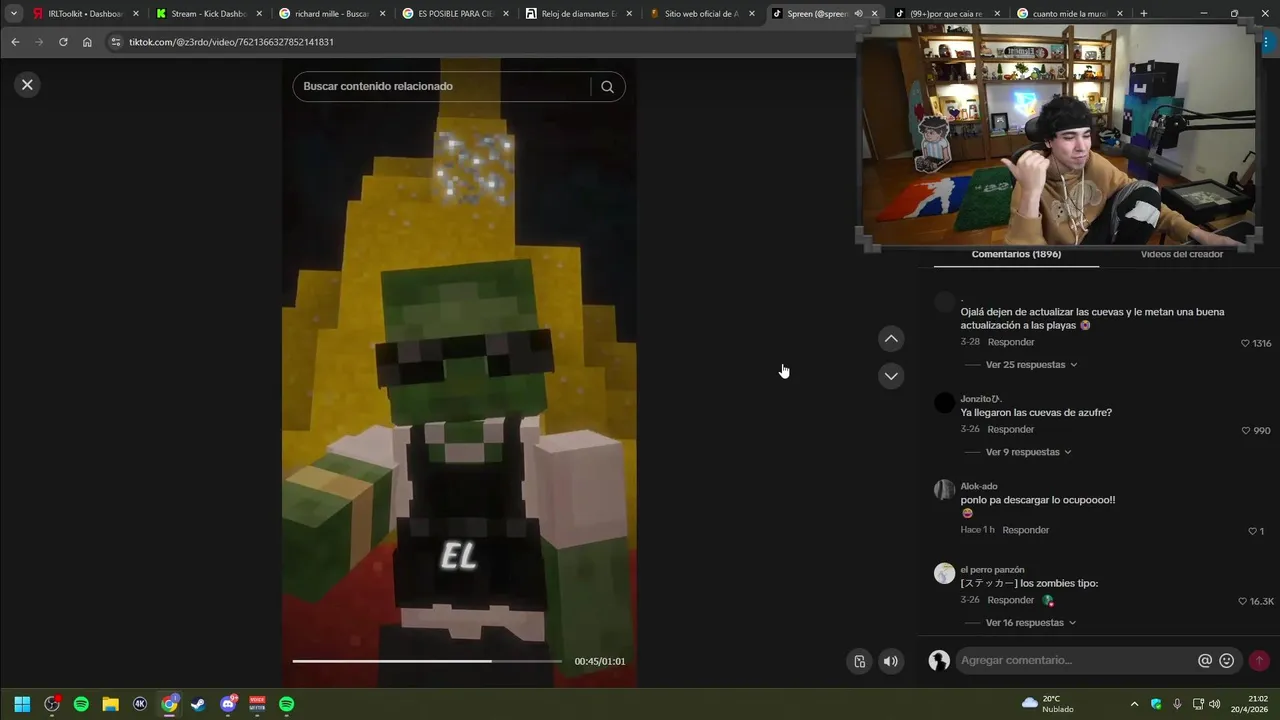Click Responder on el perro panzón's comment
Image resolution: width=1280 pixels, height=720 pixels.
tap(1010, 600)
